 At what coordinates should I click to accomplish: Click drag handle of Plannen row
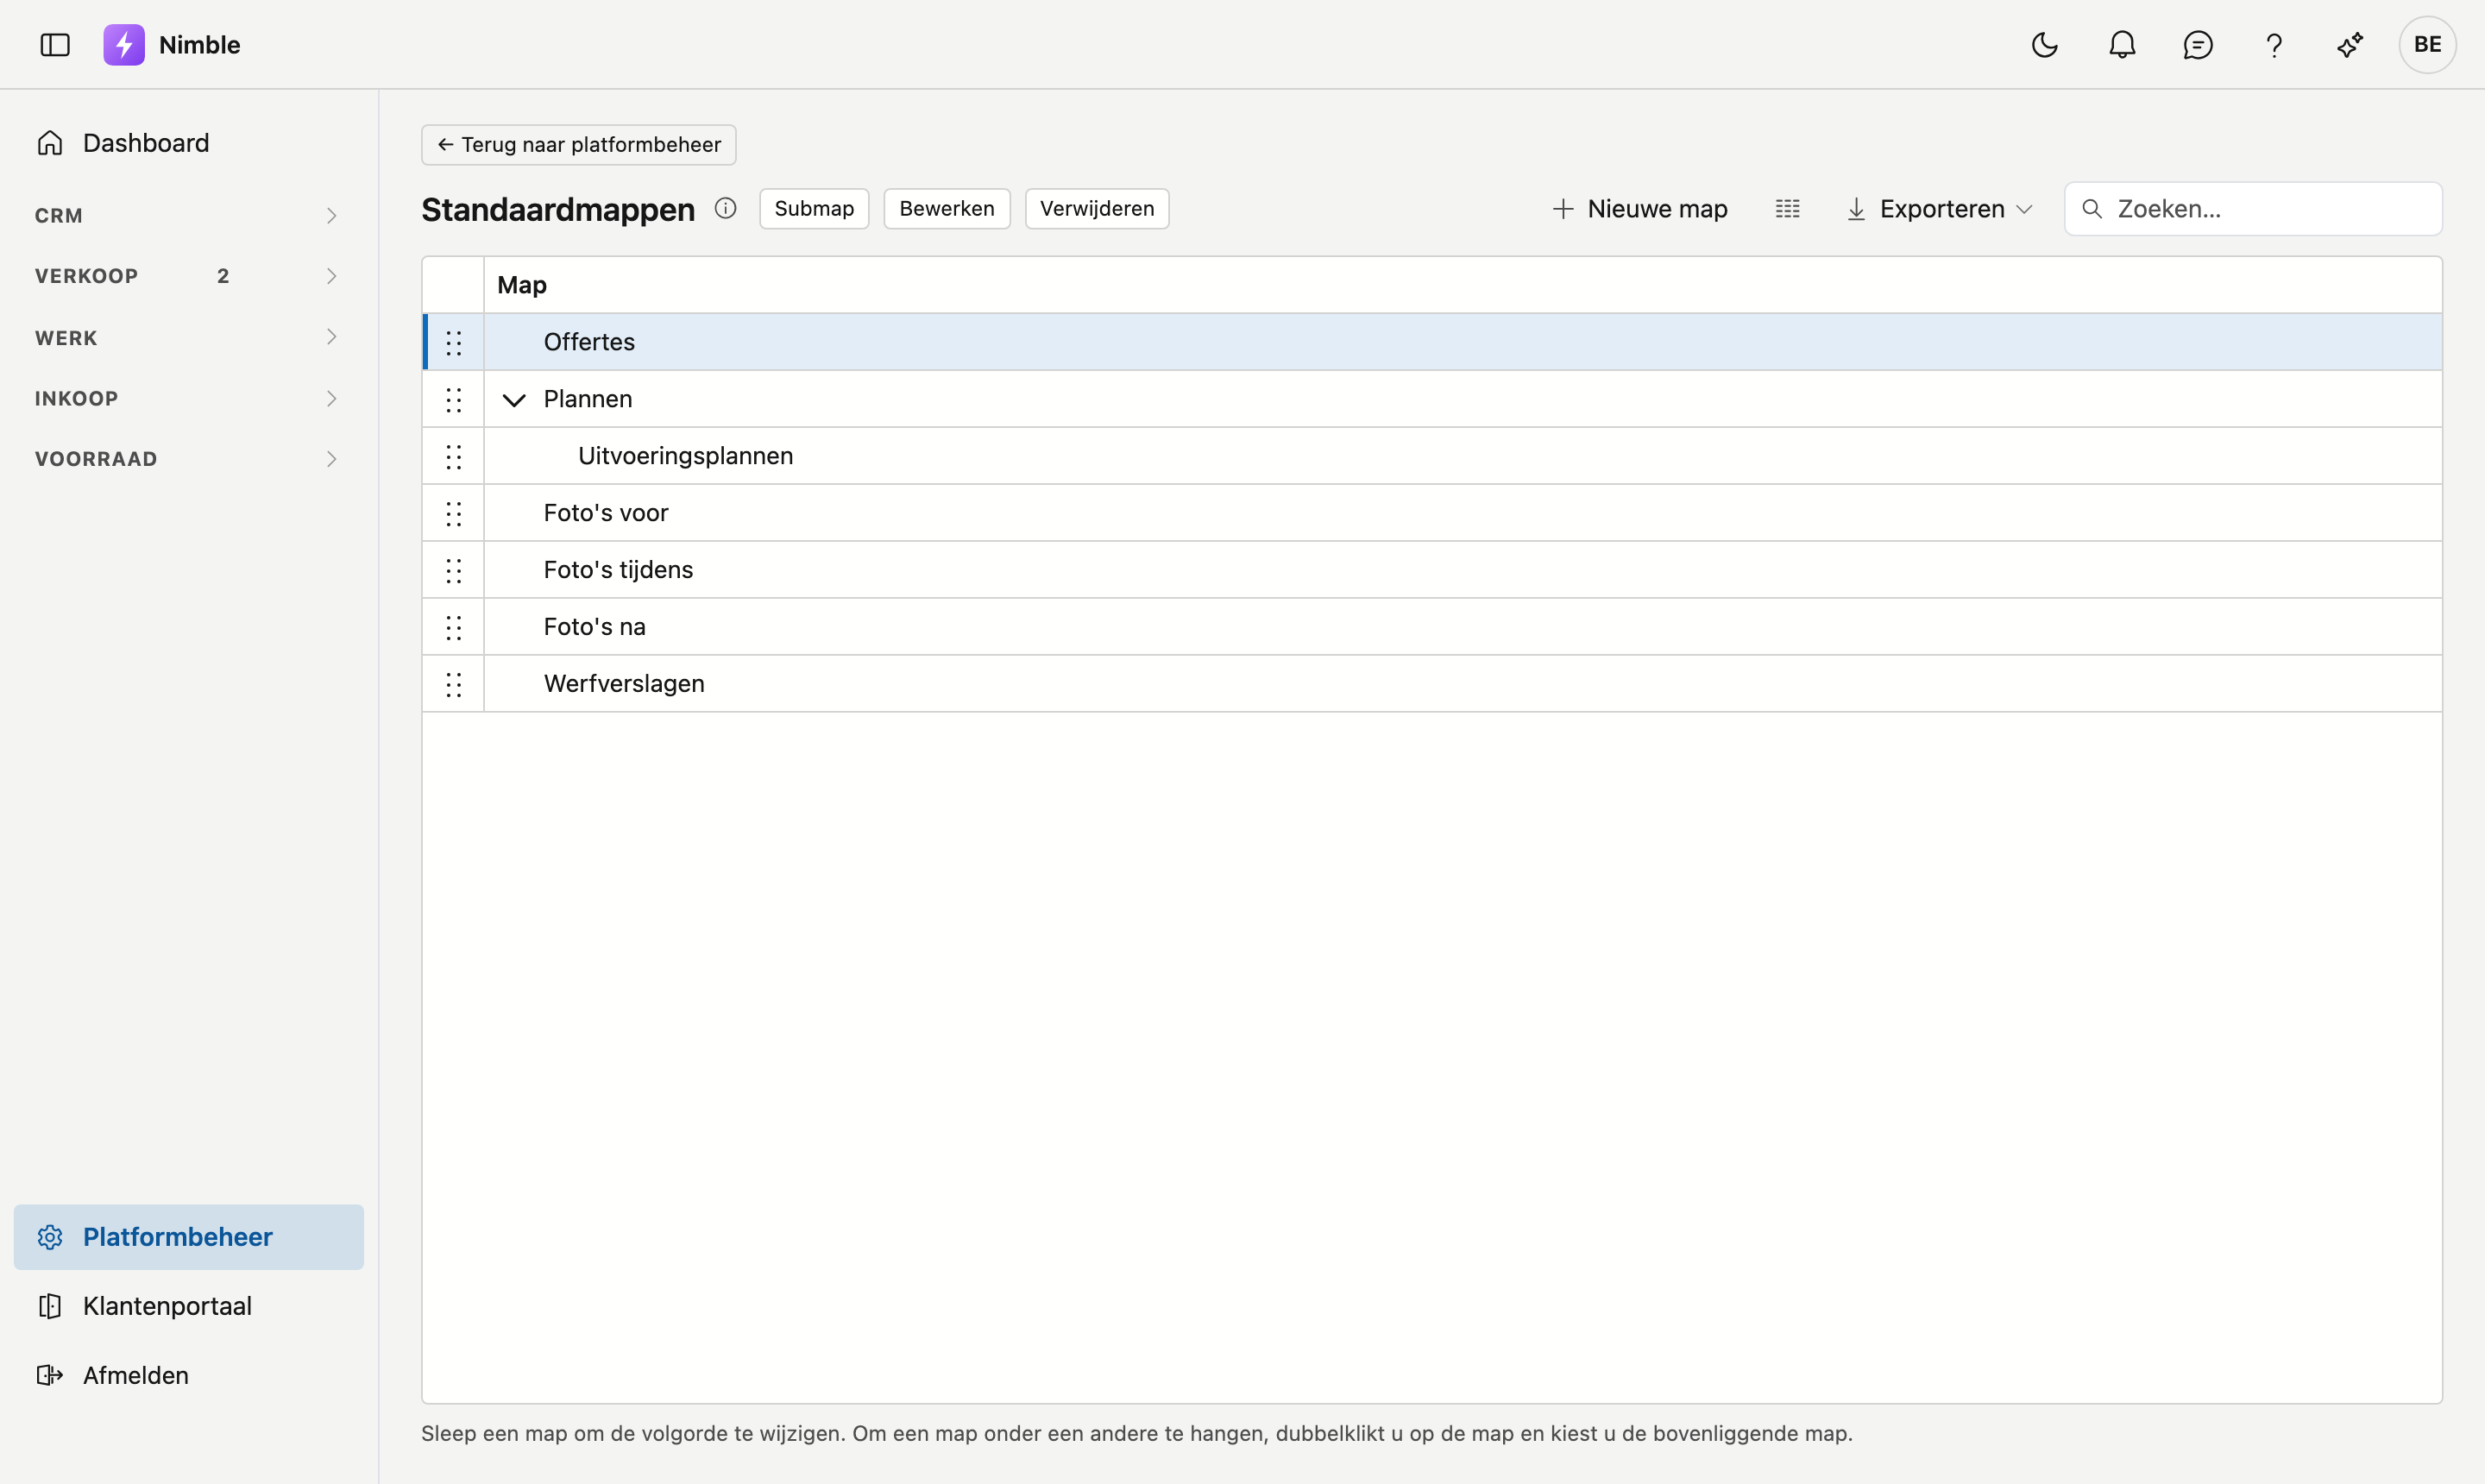(454, 399)
